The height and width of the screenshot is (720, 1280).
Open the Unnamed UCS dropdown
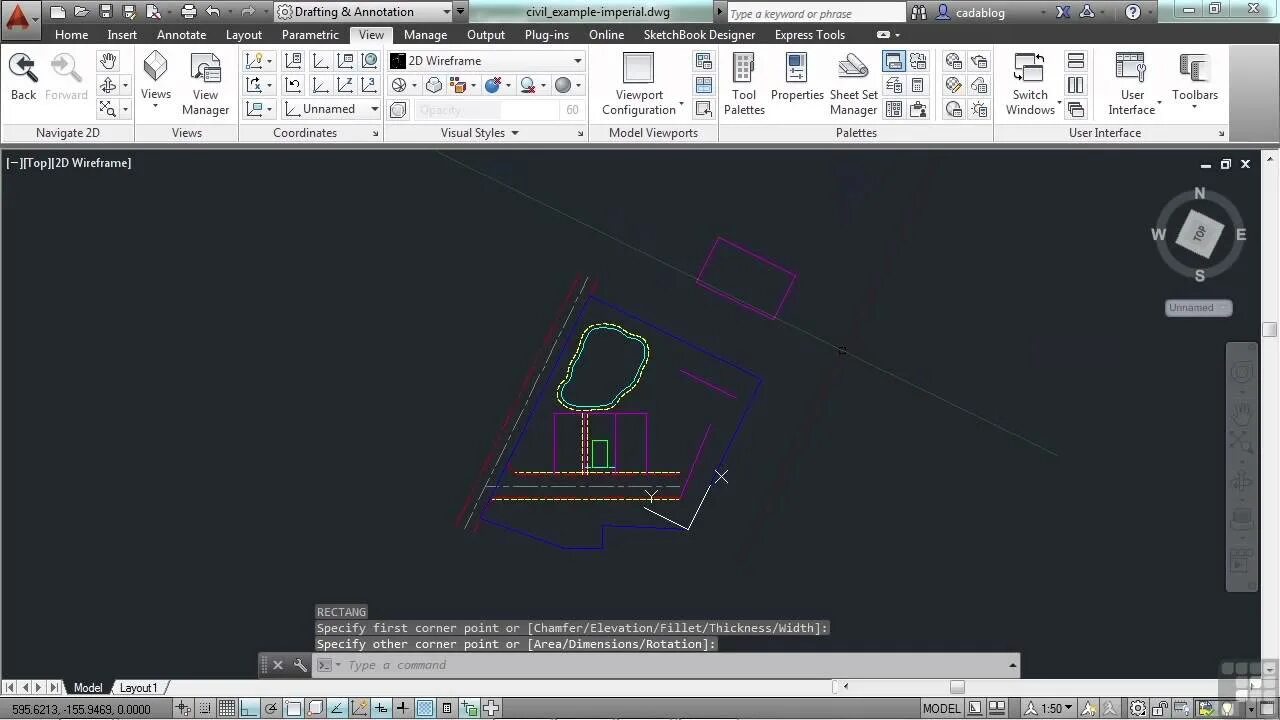[331, 109]
